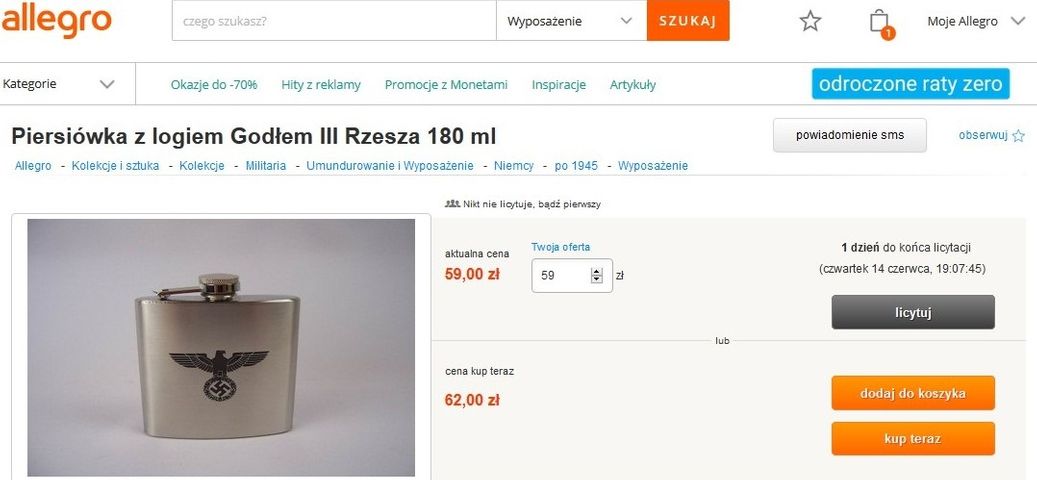Click the kup teraz button

coord(913,439)
